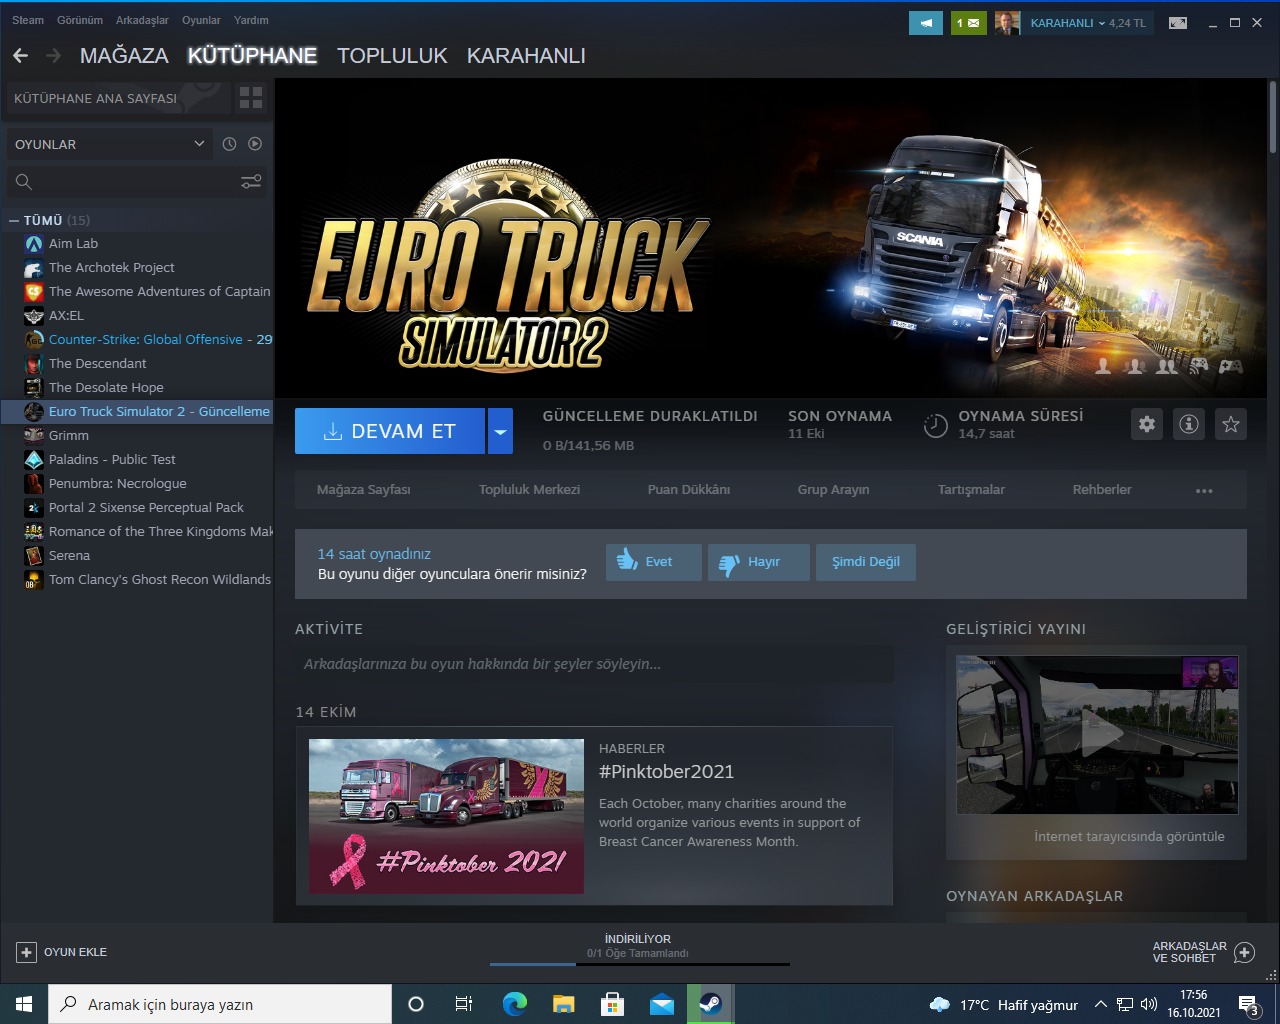Switch to the MAĞAZA tab
The image size is (1280, 1024).
(124, 56)
